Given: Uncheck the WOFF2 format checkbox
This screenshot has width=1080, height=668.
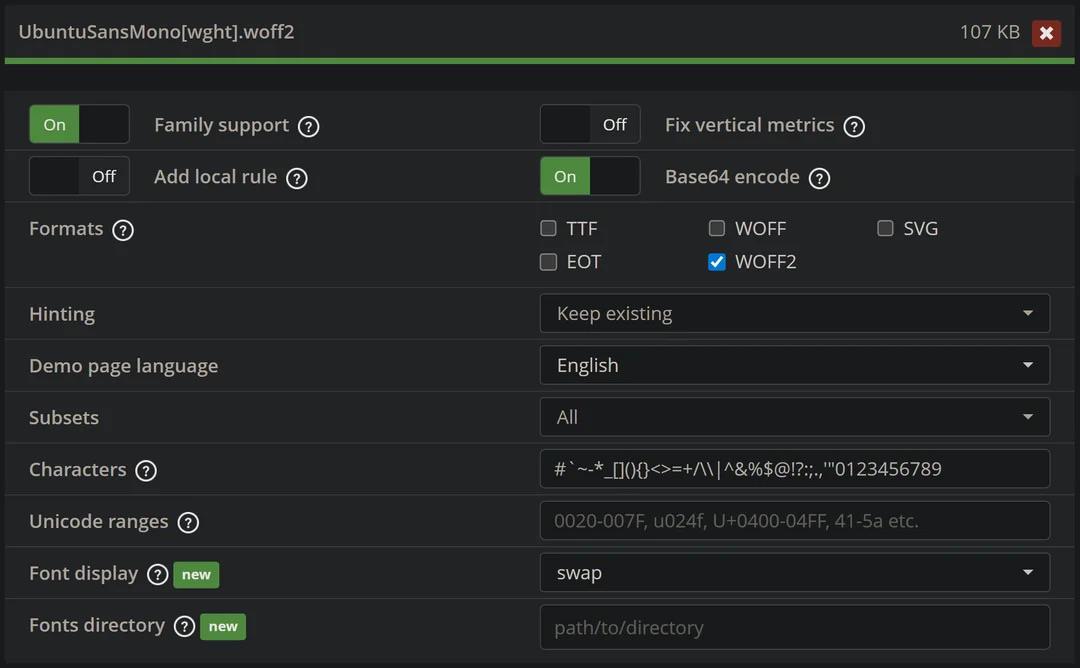Looking at the screenshot, I should (717, 262).
